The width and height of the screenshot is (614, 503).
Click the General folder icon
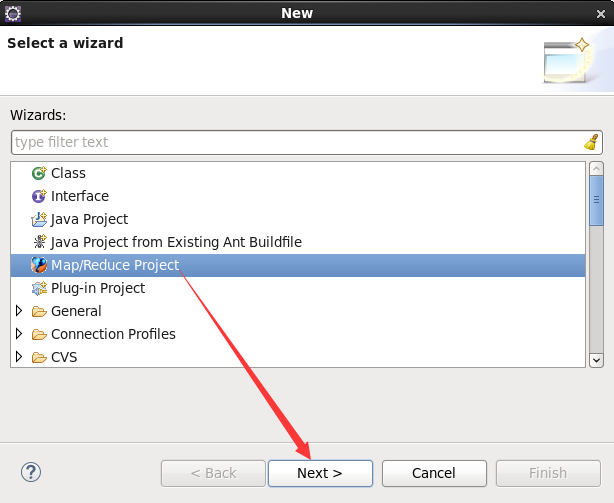point(39,312)
